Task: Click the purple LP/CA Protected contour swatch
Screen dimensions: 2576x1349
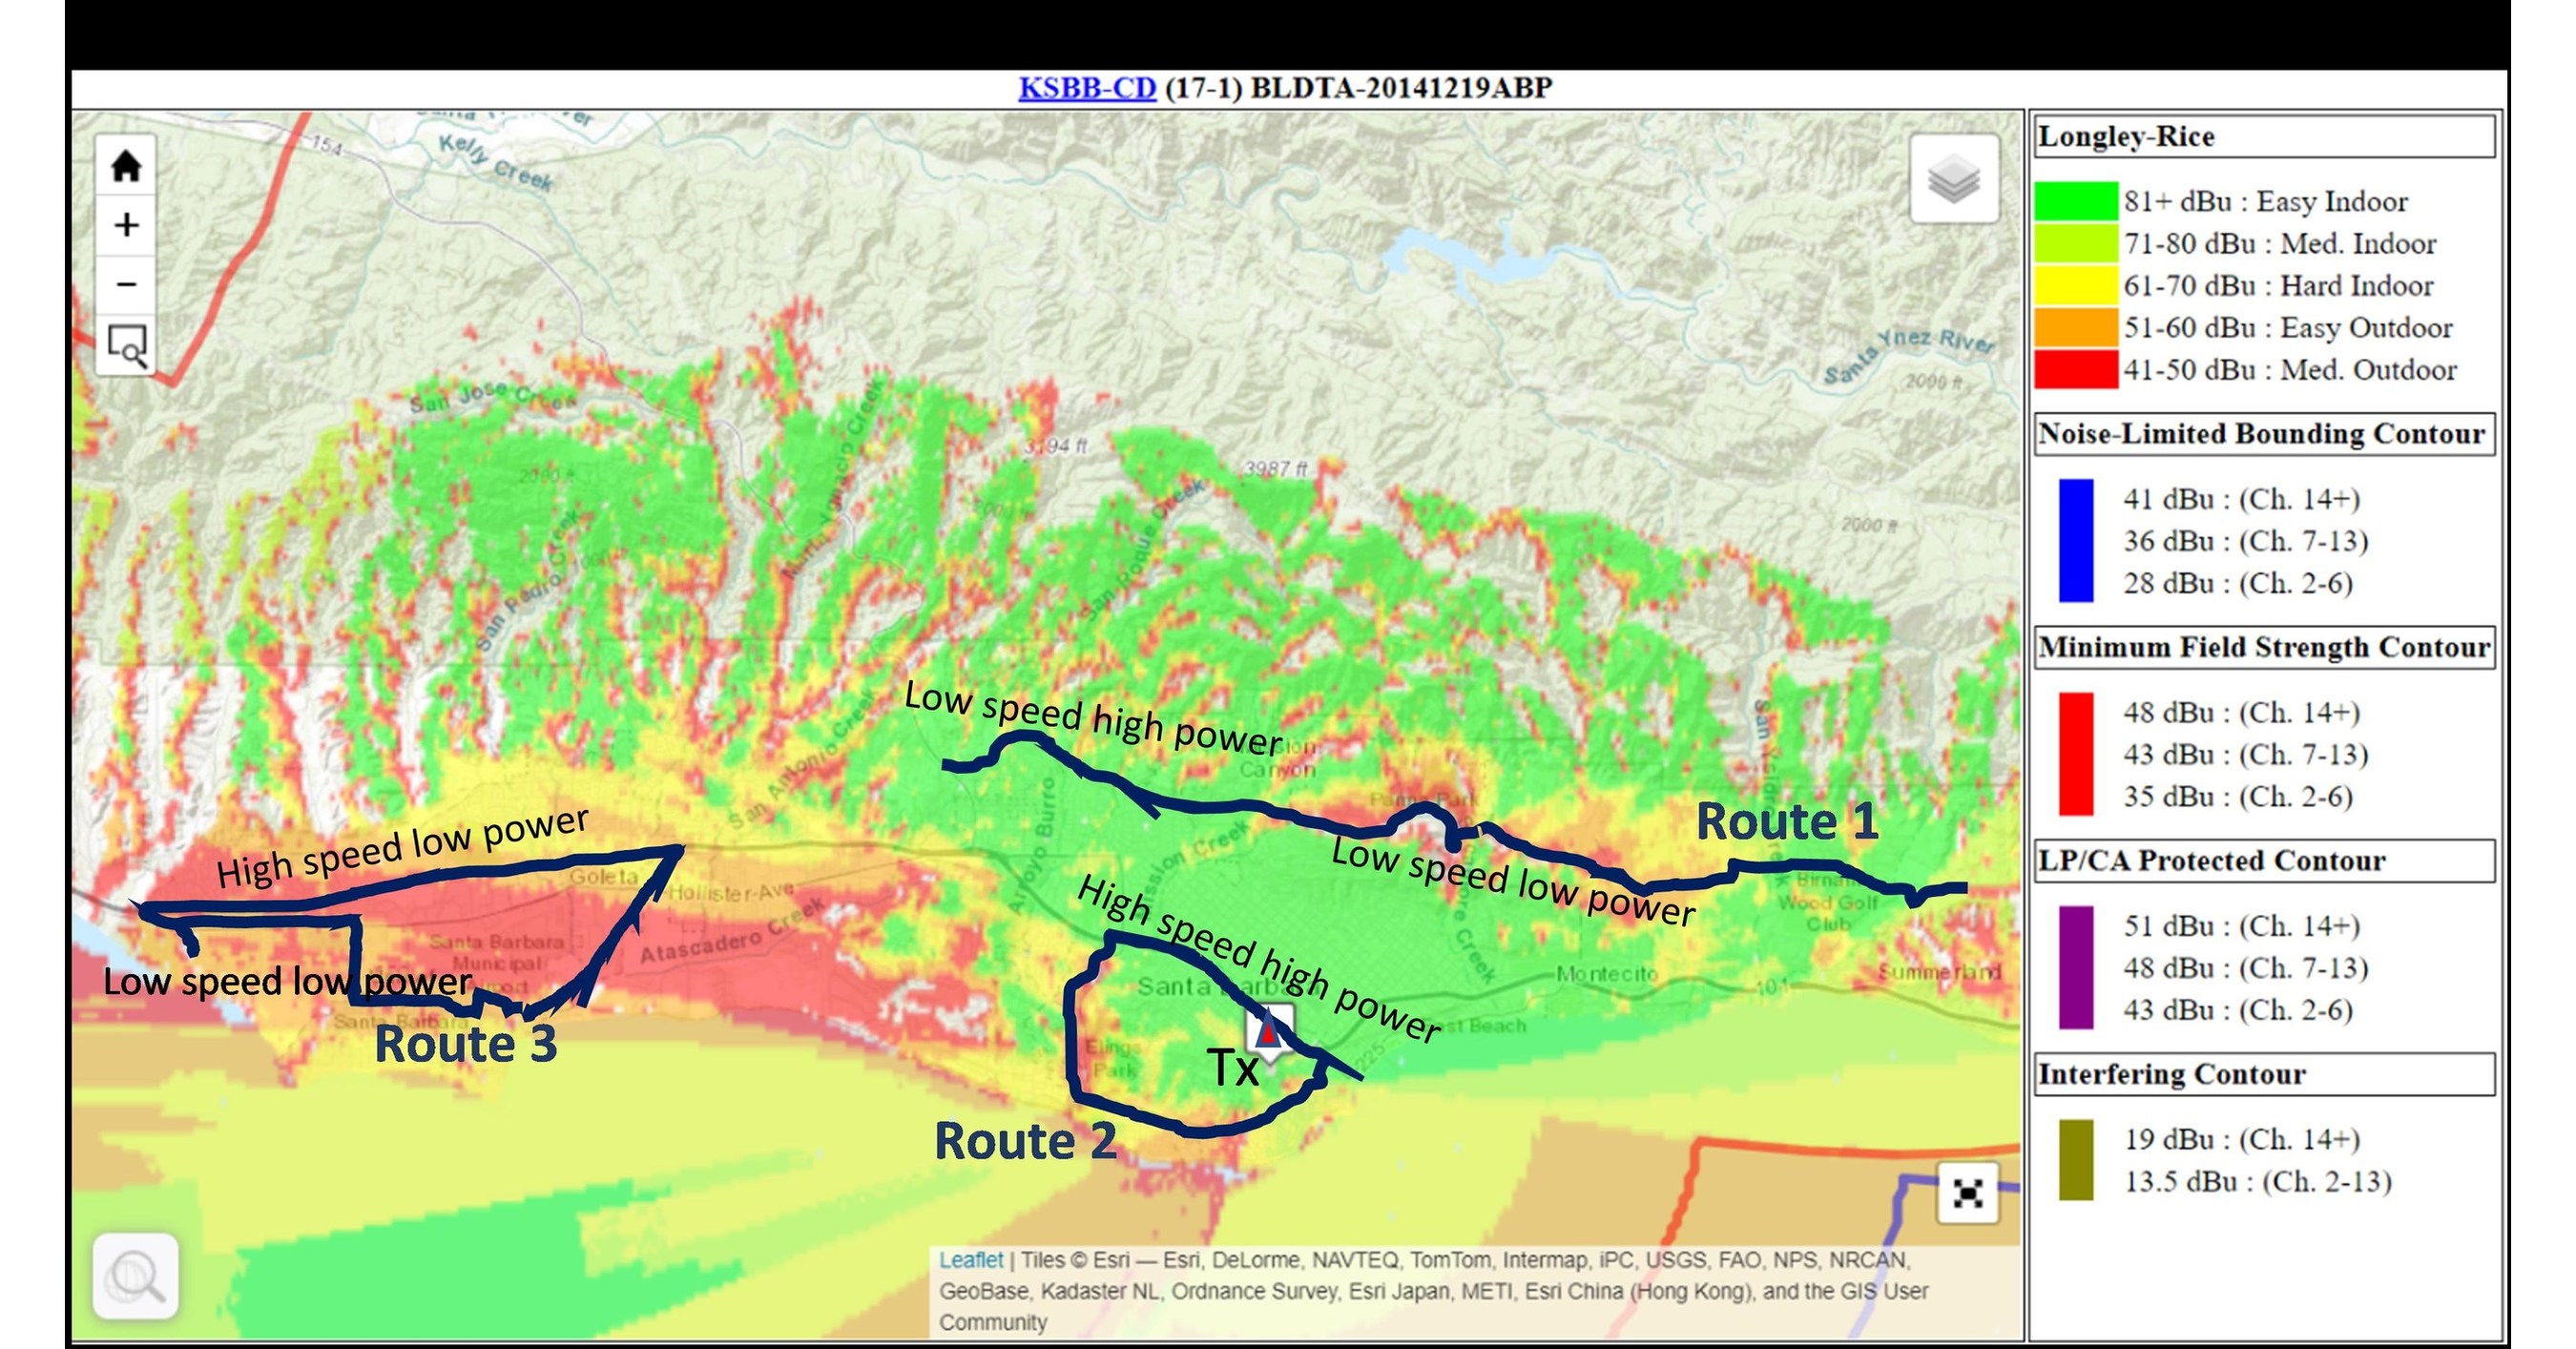Action: pos(2076,967)
